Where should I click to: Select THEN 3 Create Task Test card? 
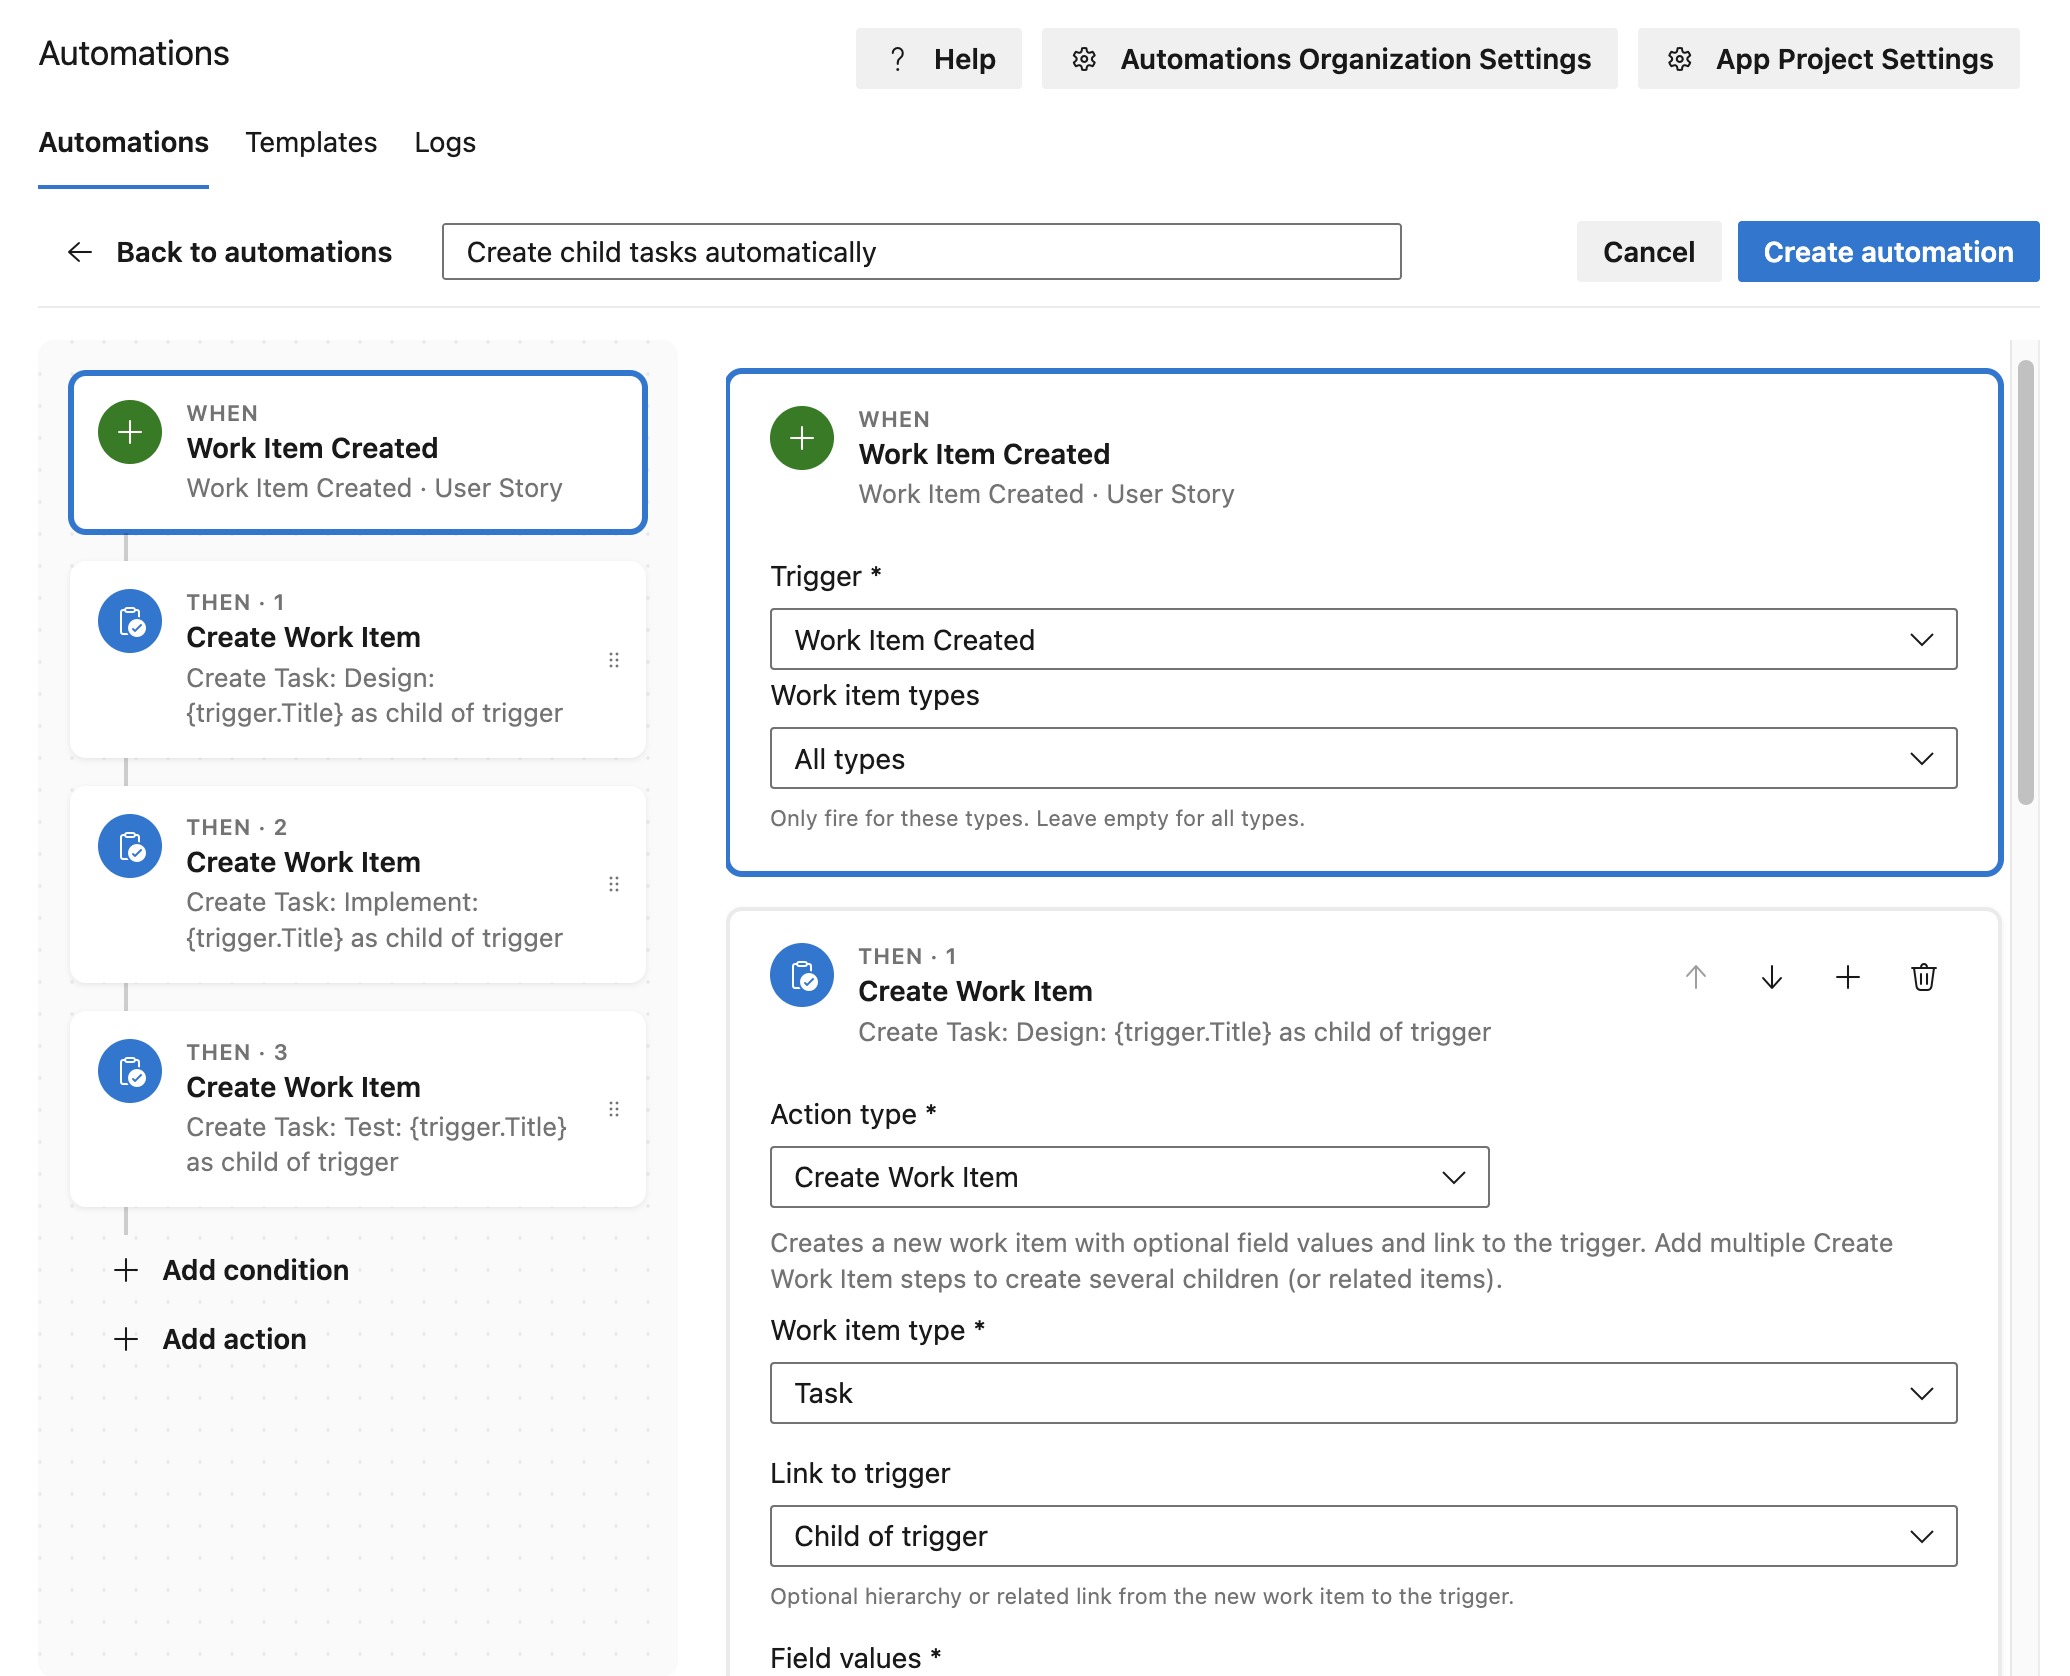358,1109
